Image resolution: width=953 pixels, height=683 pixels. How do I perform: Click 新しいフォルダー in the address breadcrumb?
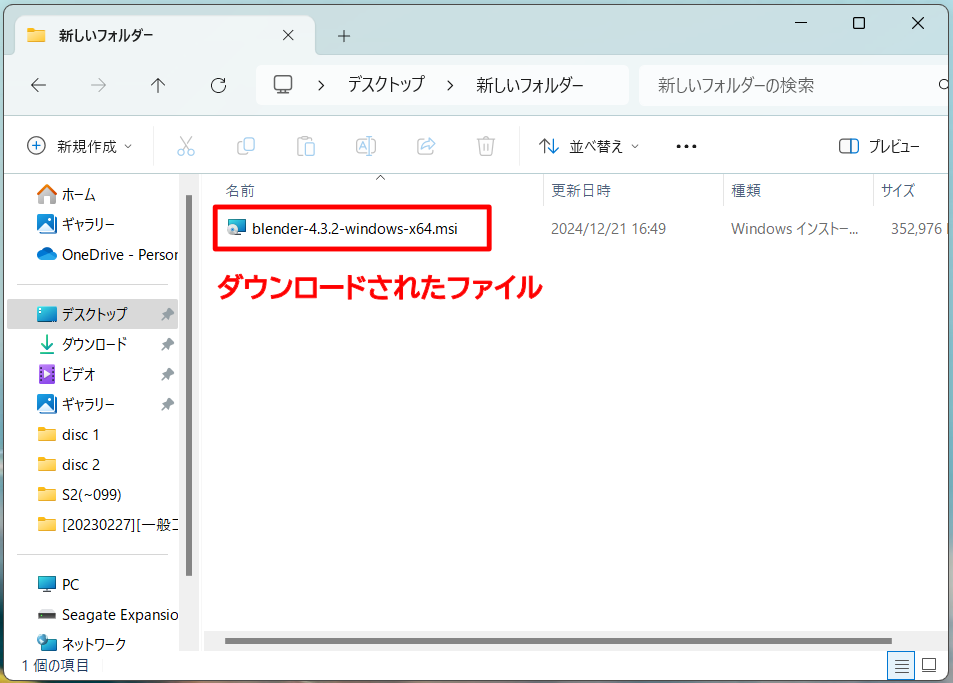click(x=529, y=84)
